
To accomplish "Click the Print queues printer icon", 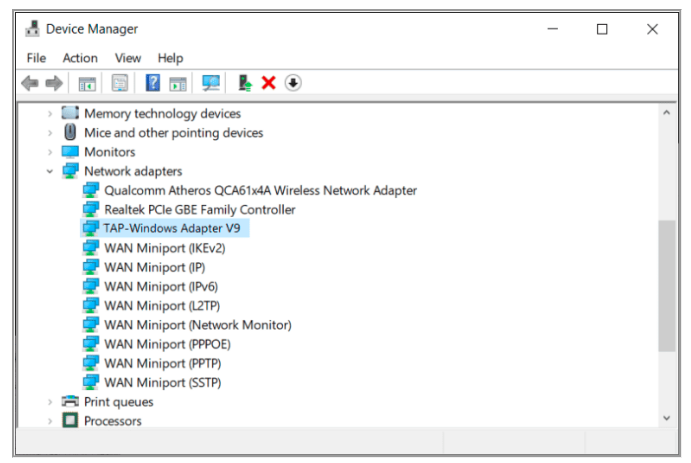I will (70, 401).
